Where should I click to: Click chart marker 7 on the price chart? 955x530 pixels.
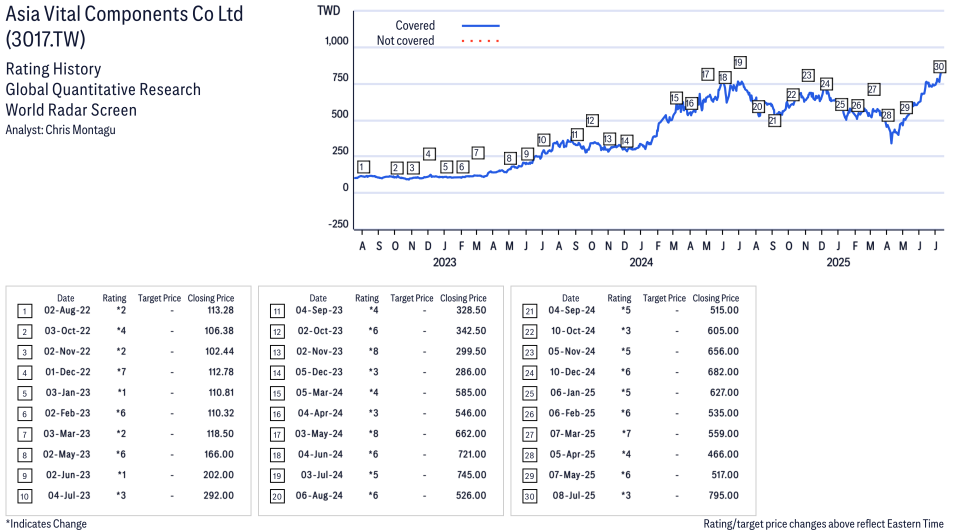[x=478, y=153]
